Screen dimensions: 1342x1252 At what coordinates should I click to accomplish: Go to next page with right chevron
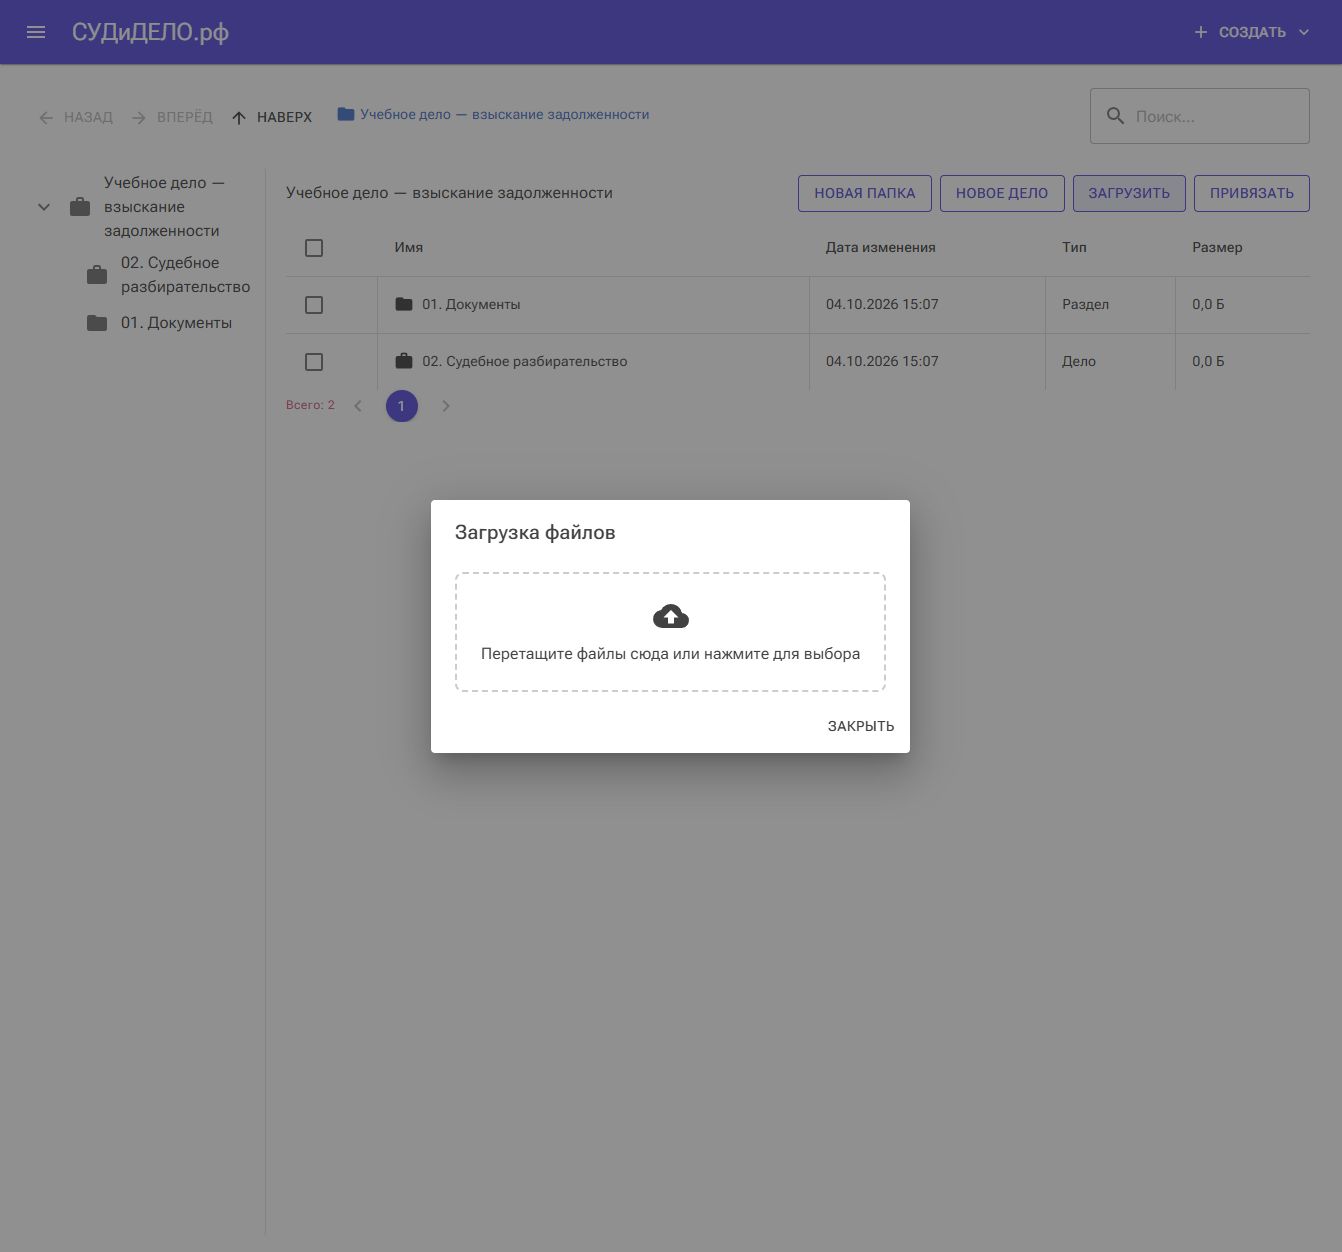(446, 406)
